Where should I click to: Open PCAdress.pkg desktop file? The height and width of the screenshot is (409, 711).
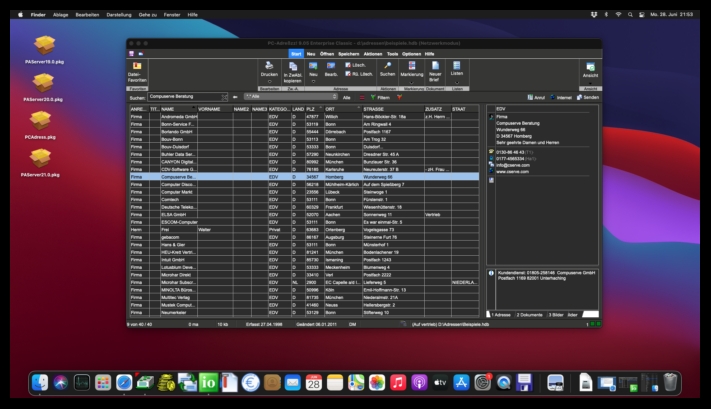pyautogui.click(x=40, y=125)
